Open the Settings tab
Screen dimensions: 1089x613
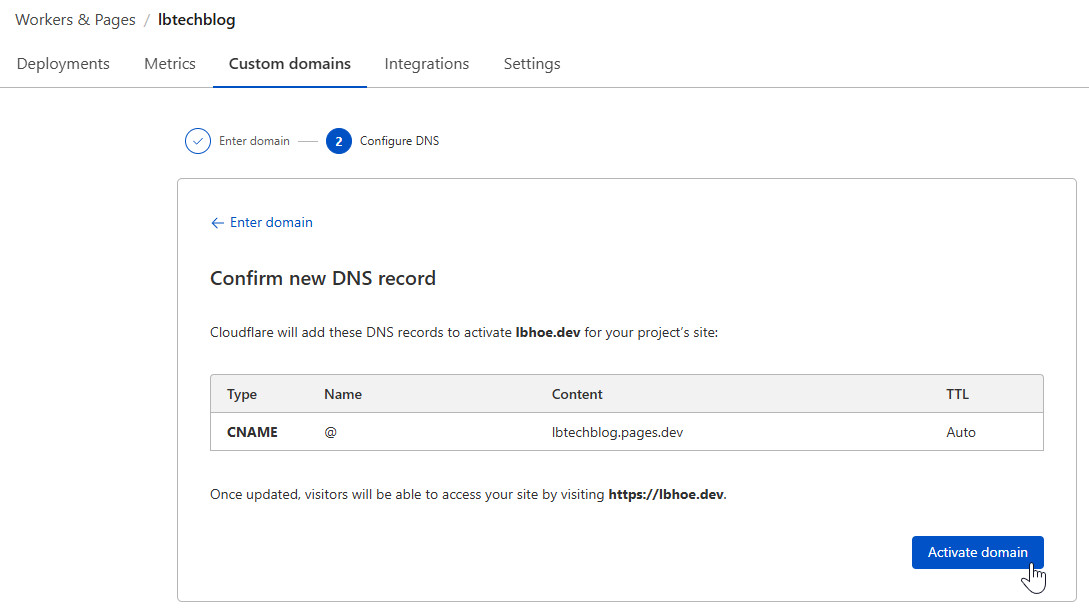[x=532, y=64]
